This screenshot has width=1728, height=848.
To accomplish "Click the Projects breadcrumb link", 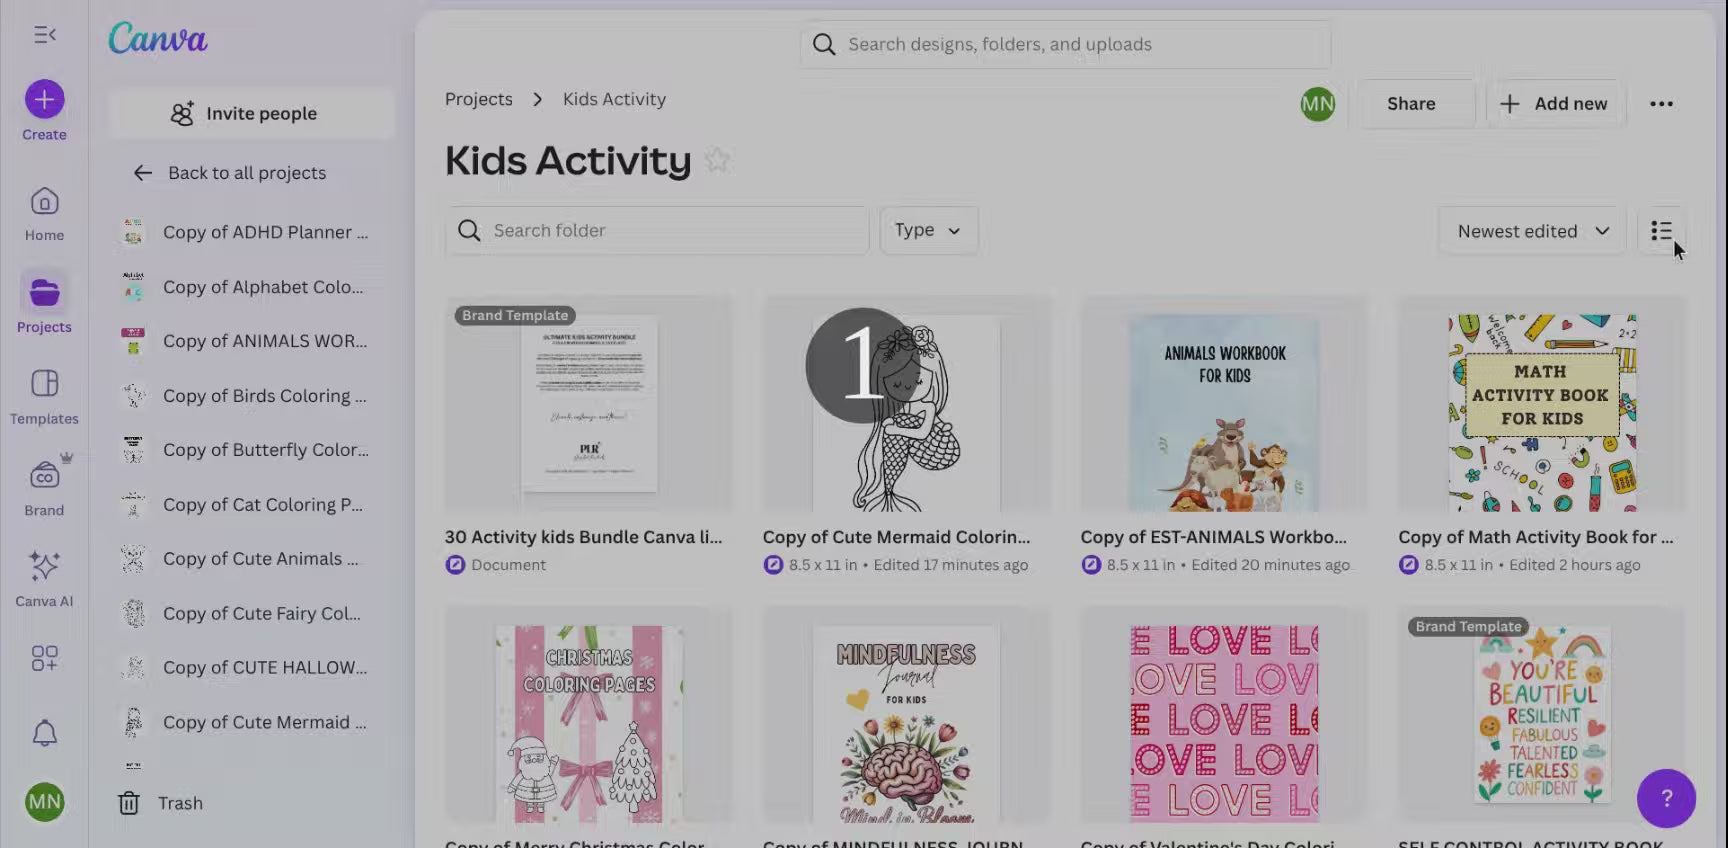I will click(479, 99).
